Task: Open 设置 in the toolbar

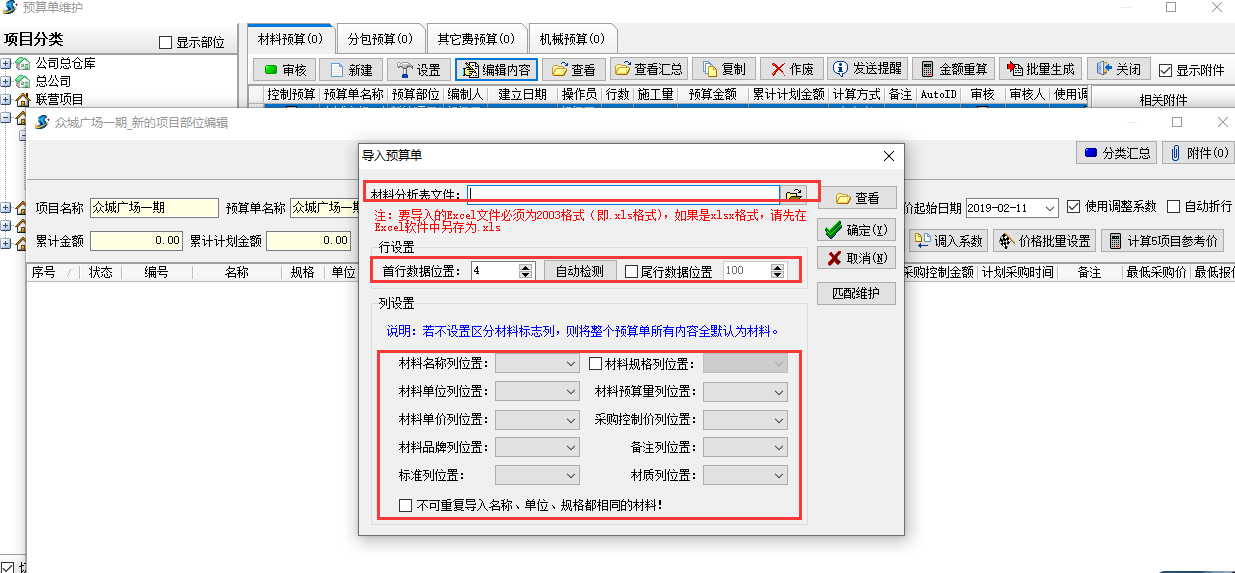Action: point(419,69)
